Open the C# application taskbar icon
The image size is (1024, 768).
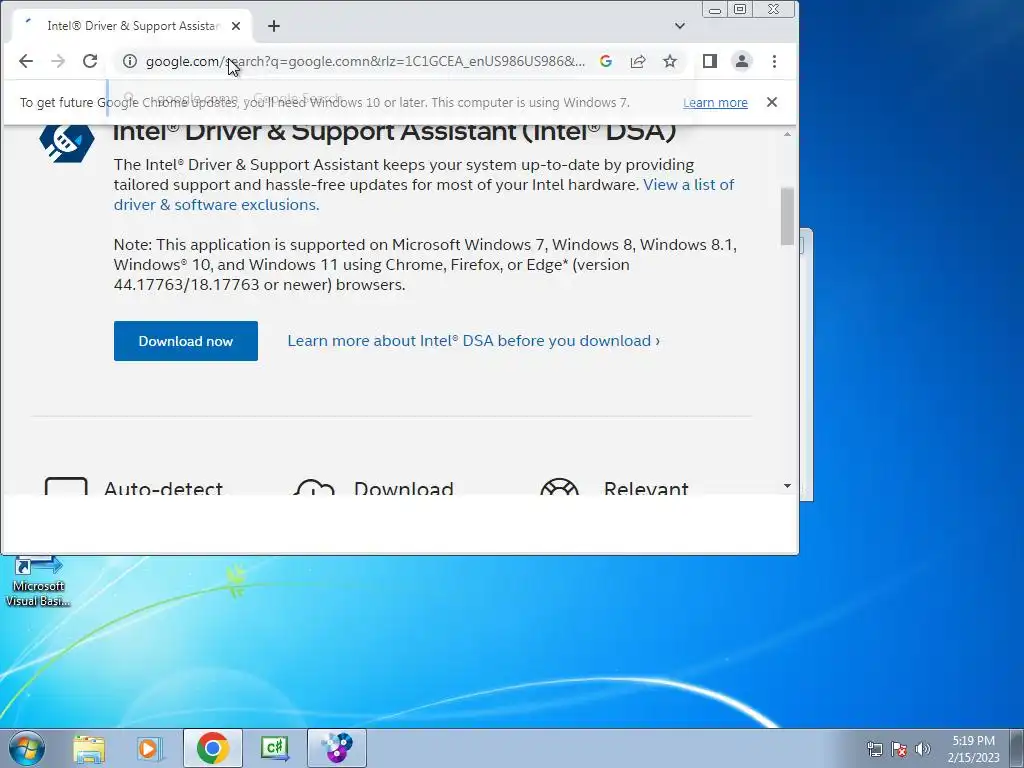pos(274,748)
